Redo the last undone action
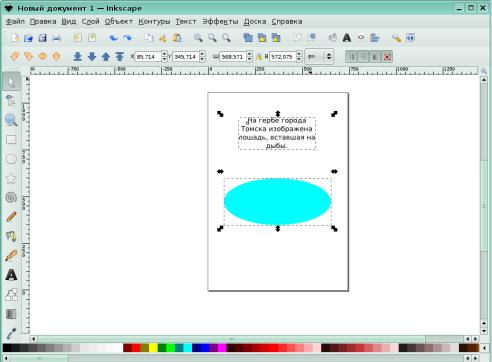 point(127,38)
